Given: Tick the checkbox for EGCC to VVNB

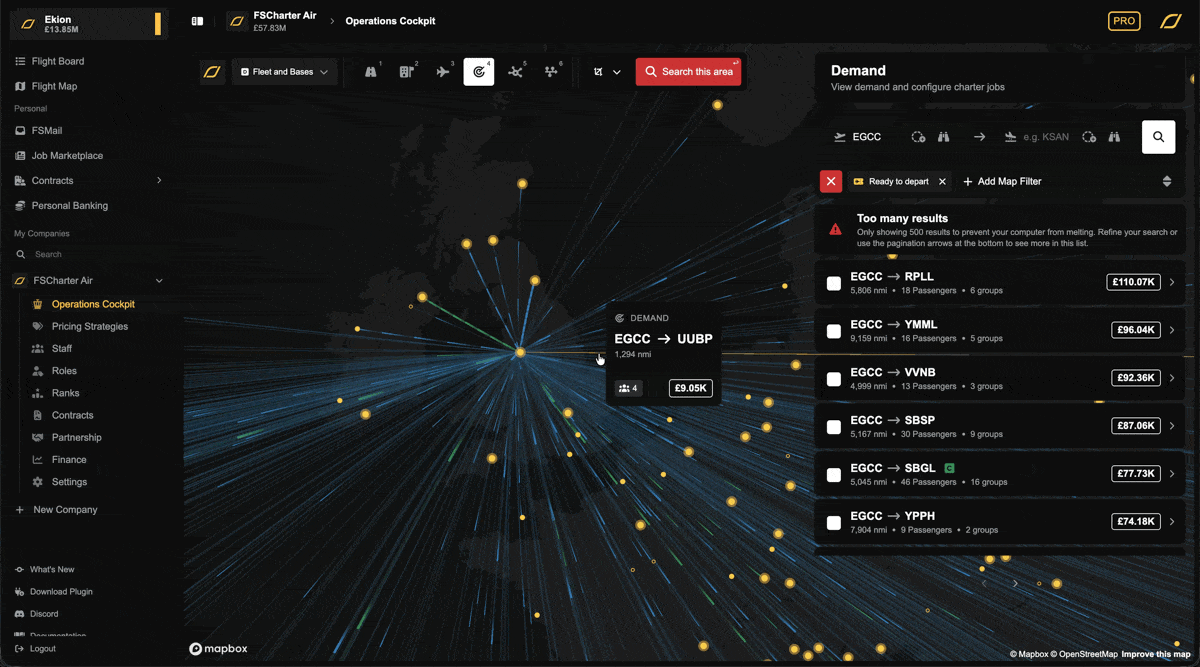Looking at the screenshot, I should point(833,379).
